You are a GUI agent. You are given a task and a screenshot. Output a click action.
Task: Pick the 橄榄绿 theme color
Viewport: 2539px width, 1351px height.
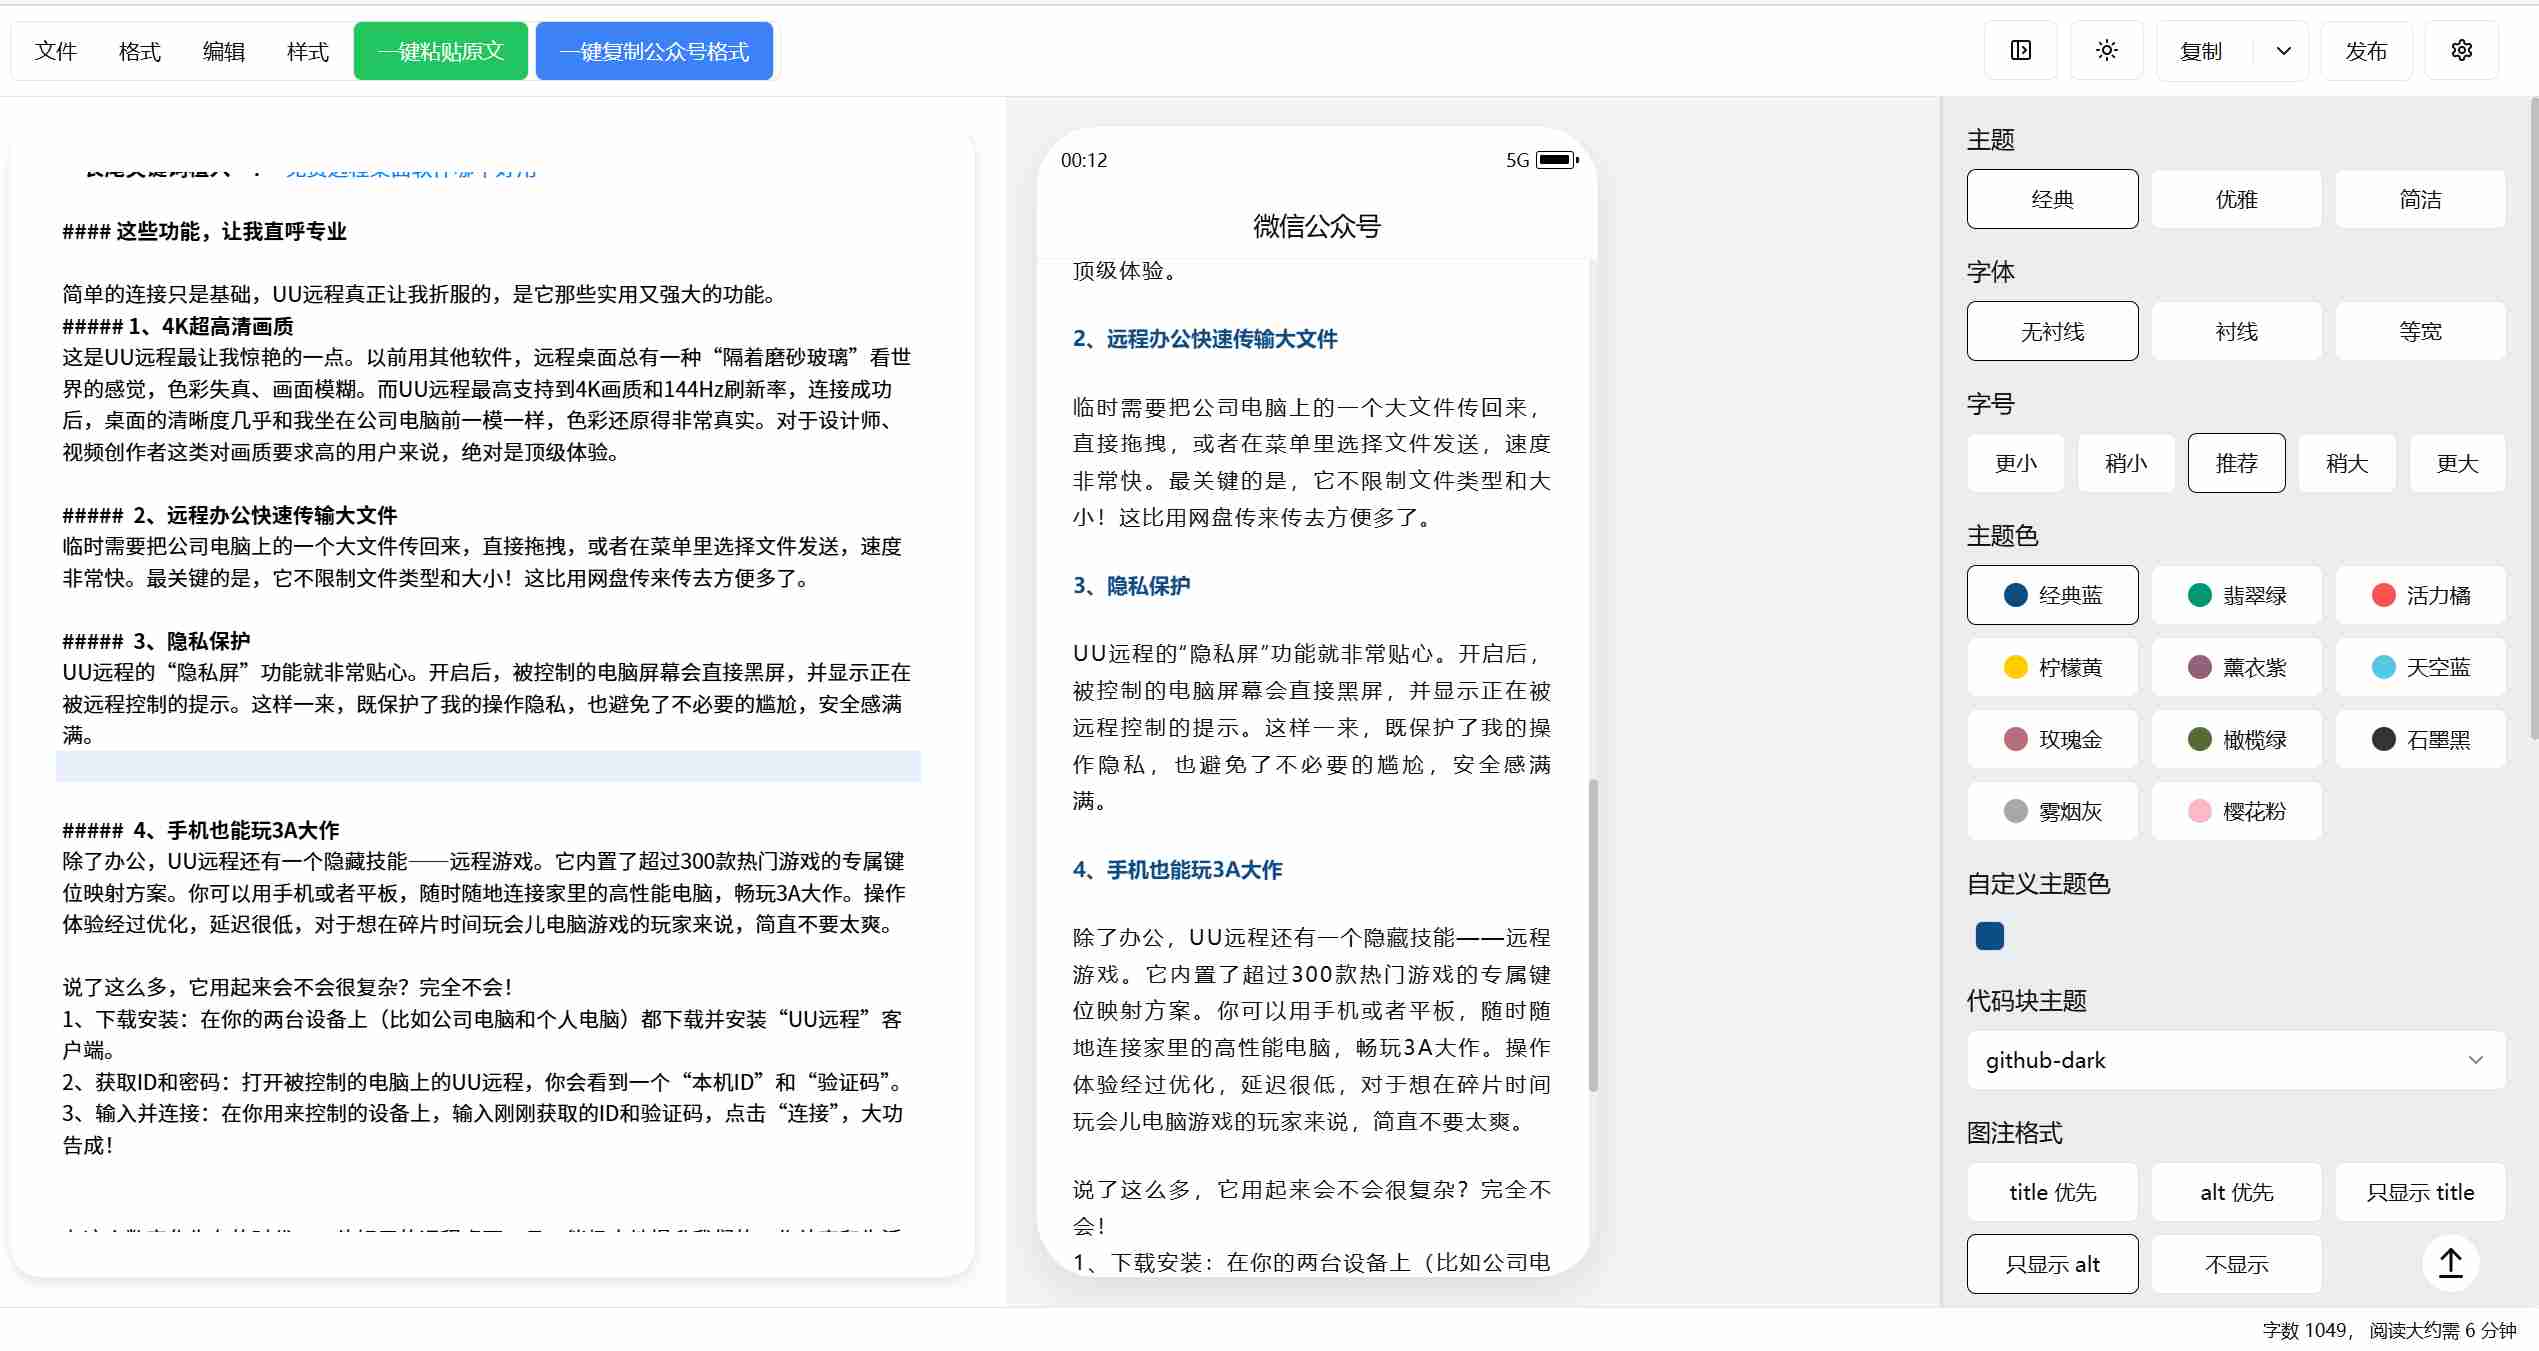pyautogui.click(x=2236, y=739)
